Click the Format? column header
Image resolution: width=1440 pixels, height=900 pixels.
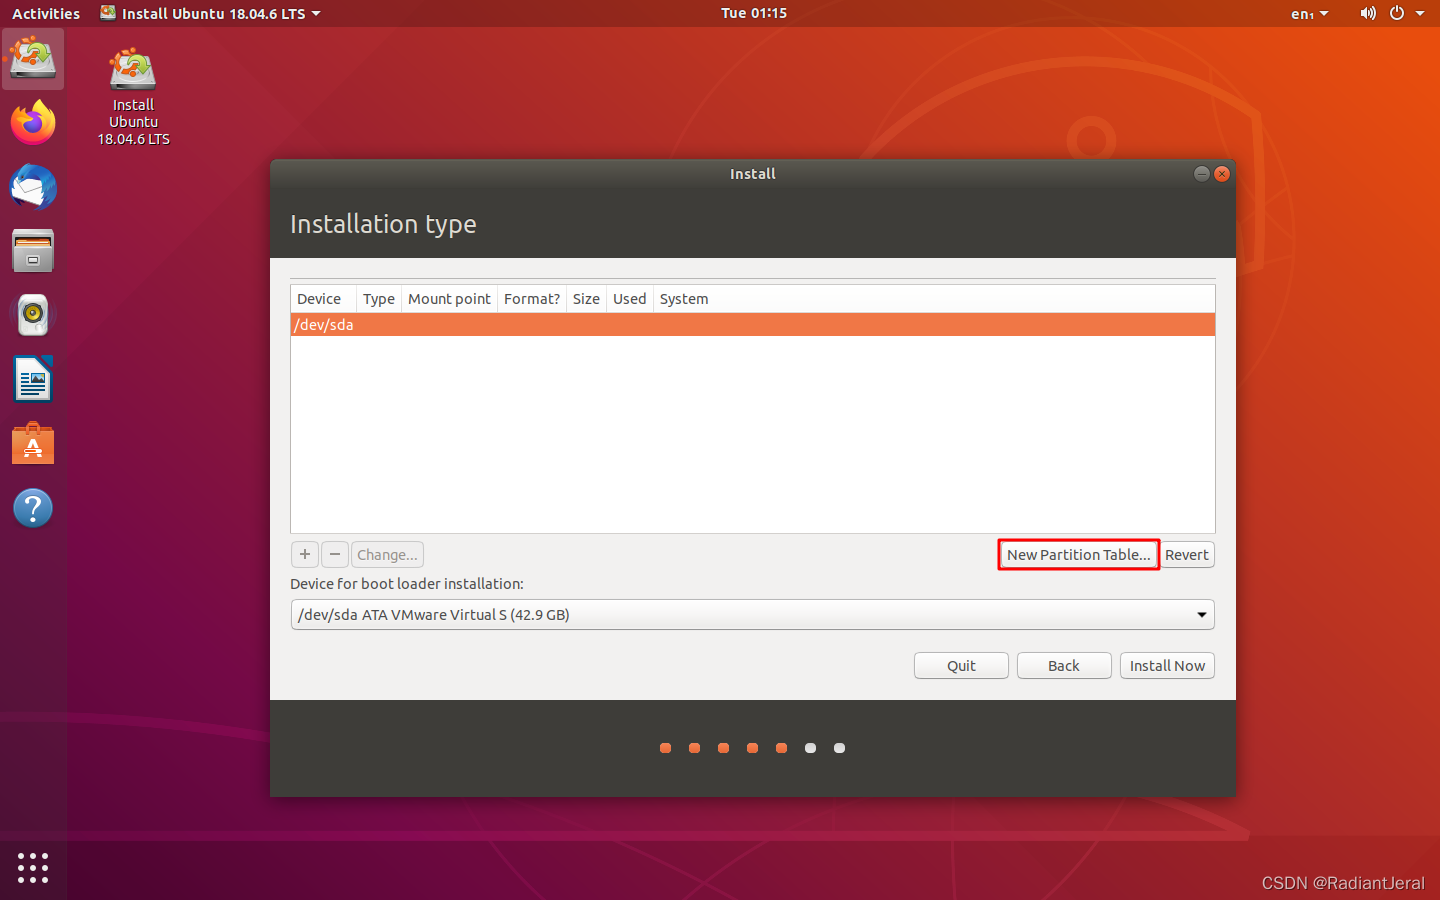tap(532, 299)
